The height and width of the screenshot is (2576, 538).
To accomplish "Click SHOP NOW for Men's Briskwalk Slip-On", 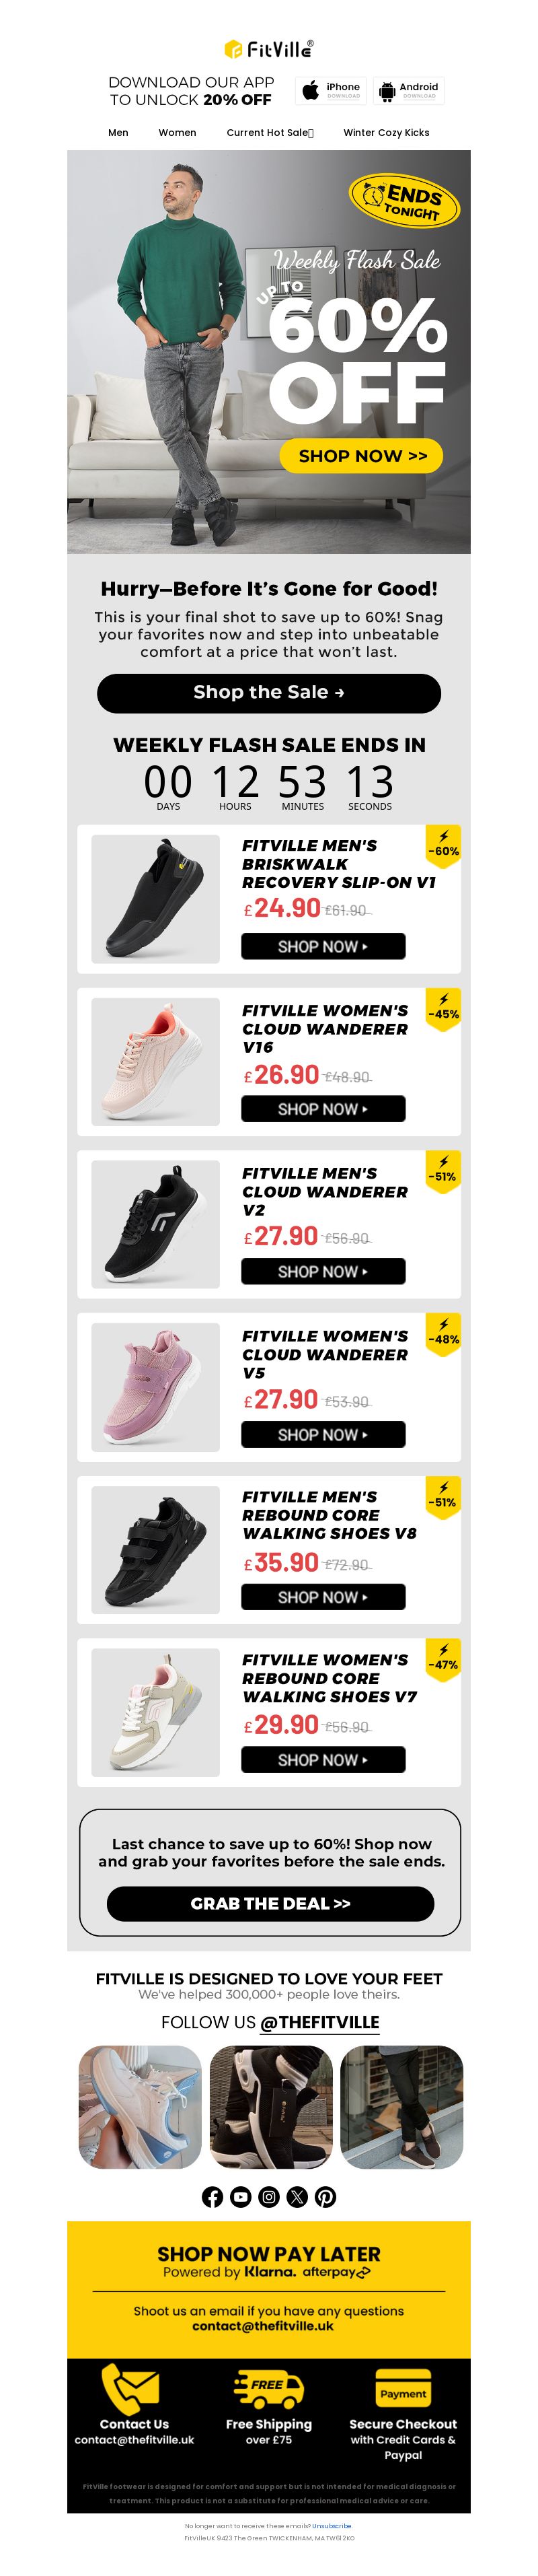I will [323, 946].
